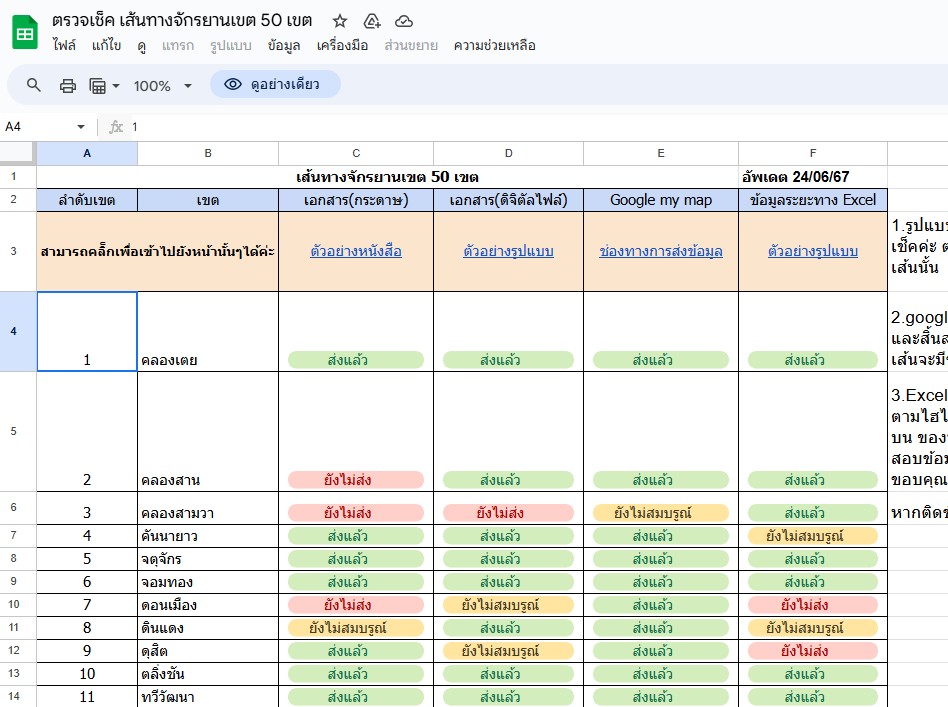Click the document title text
Image resolution: width=948 pixels, height=707 pixels.
click(182, 21)
